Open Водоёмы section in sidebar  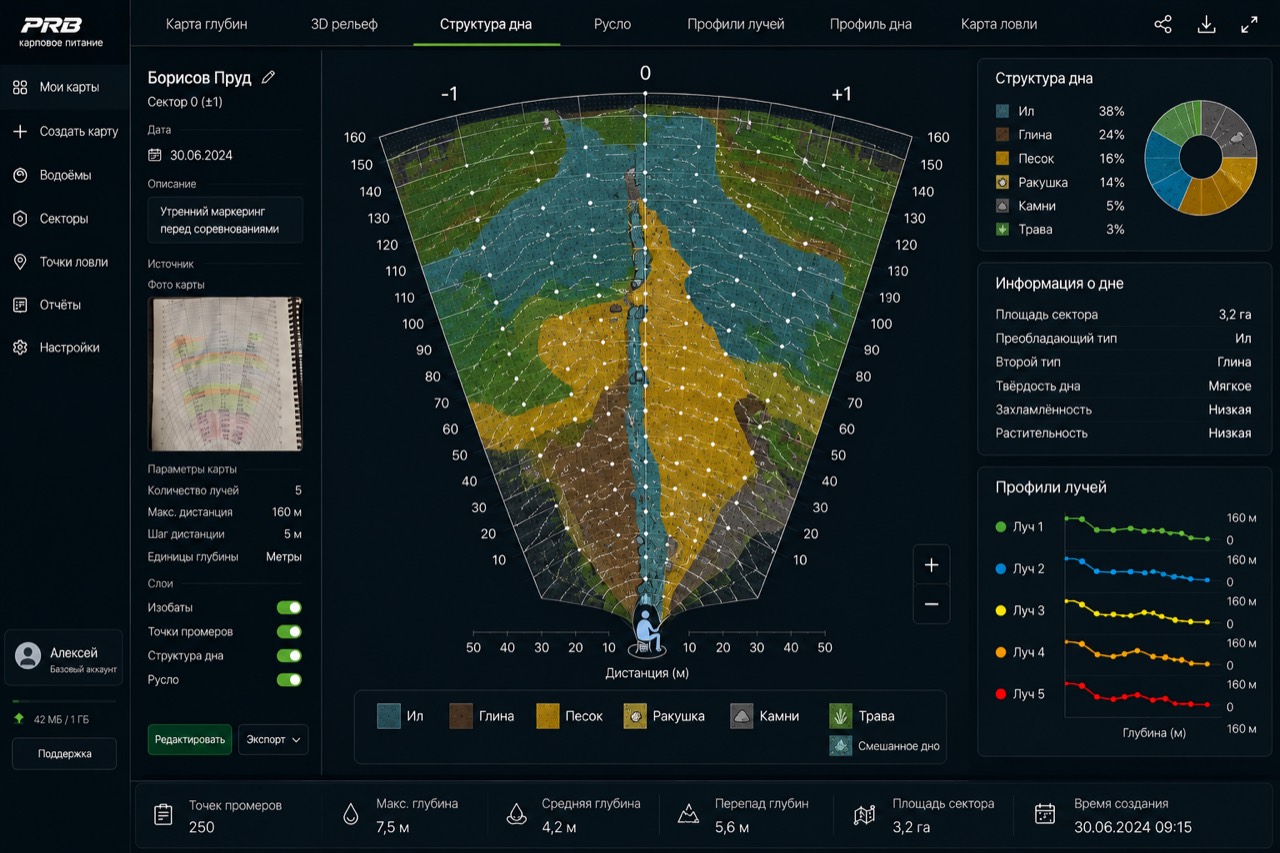[65, 175]
